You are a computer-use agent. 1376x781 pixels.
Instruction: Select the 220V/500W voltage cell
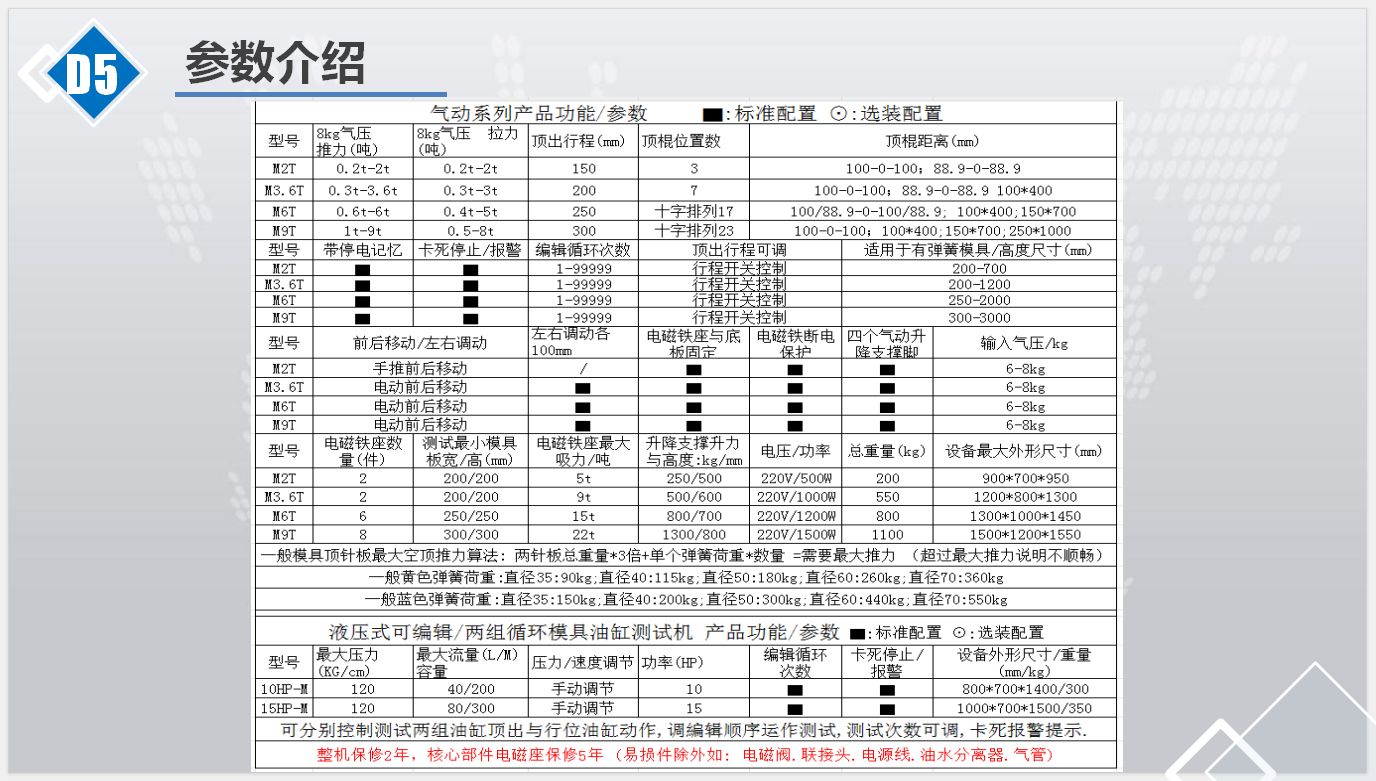[795, 478]
